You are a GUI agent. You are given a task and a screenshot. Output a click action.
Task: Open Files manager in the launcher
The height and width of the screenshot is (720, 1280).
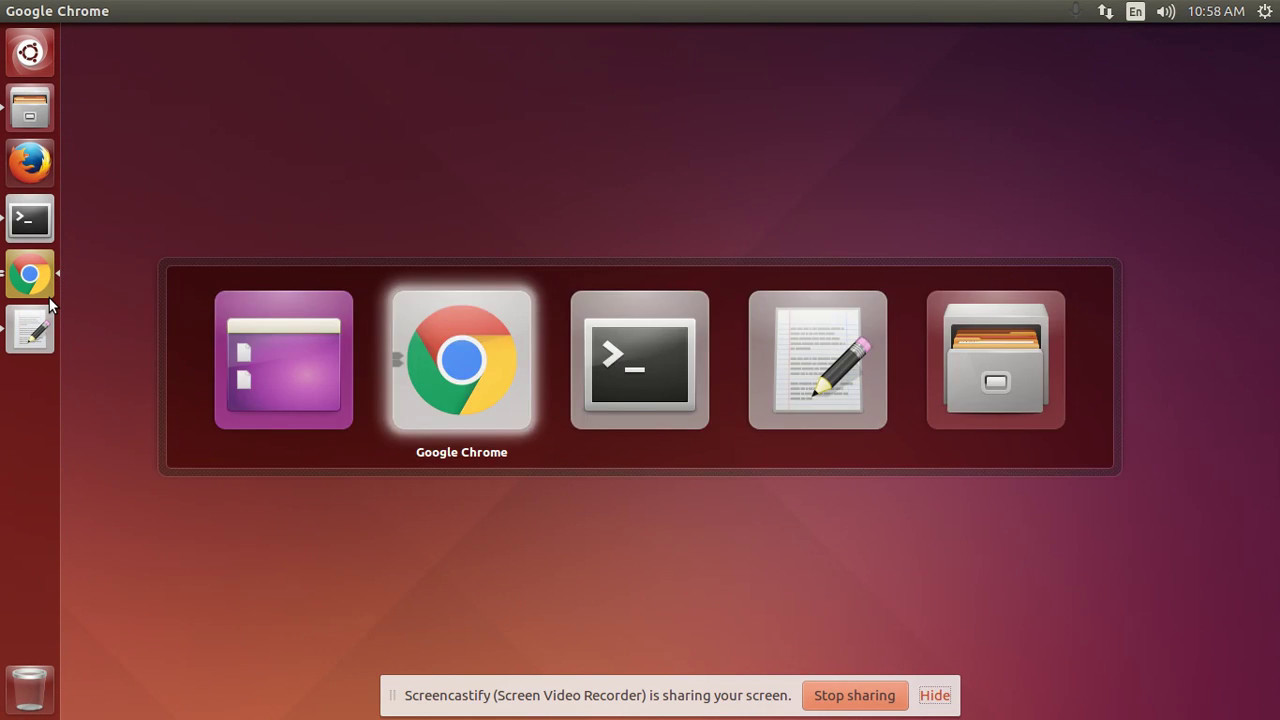[30, 108]
